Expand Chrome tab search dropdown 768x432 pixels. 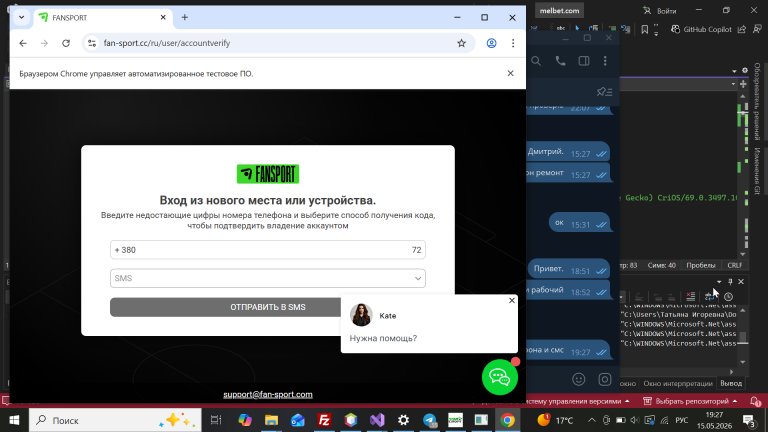tap(22, 17)
